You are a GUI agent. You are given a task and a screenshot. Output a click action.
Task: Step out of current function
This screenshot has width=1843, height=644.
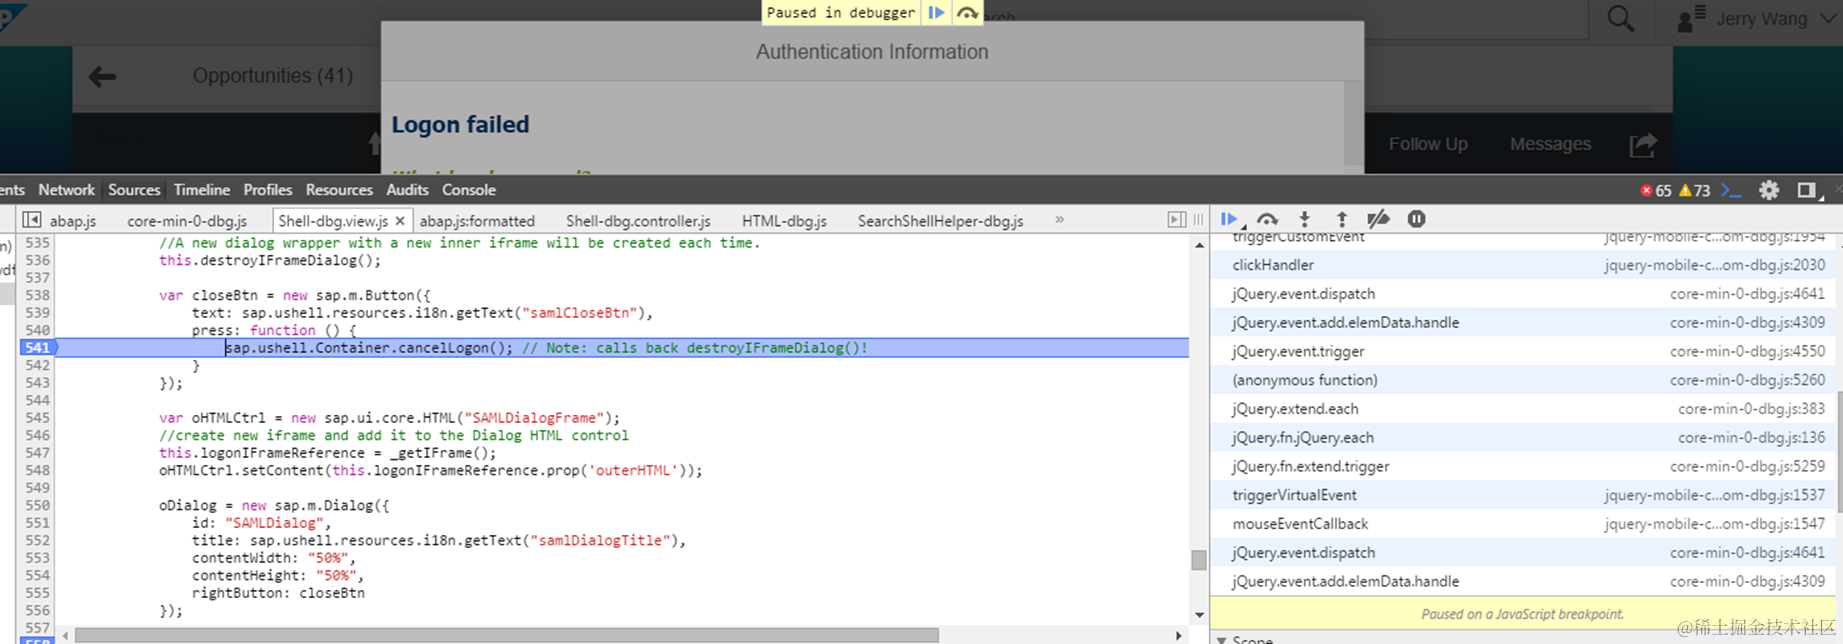[1342, 219]
